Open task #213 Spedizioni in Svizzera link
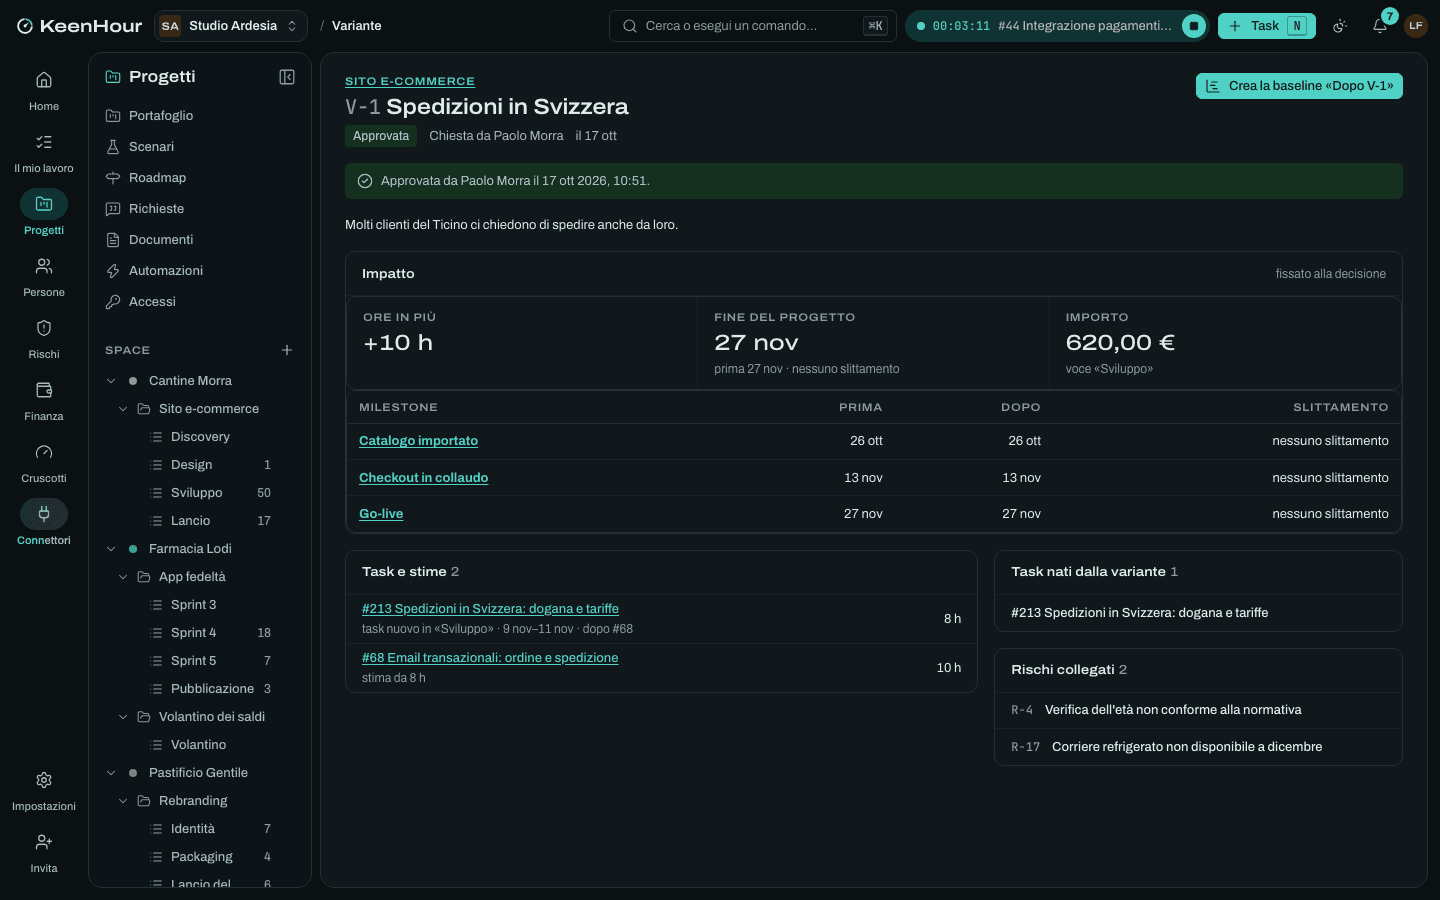Screen dimensions: 1440x900 click(x=490, y=609)
